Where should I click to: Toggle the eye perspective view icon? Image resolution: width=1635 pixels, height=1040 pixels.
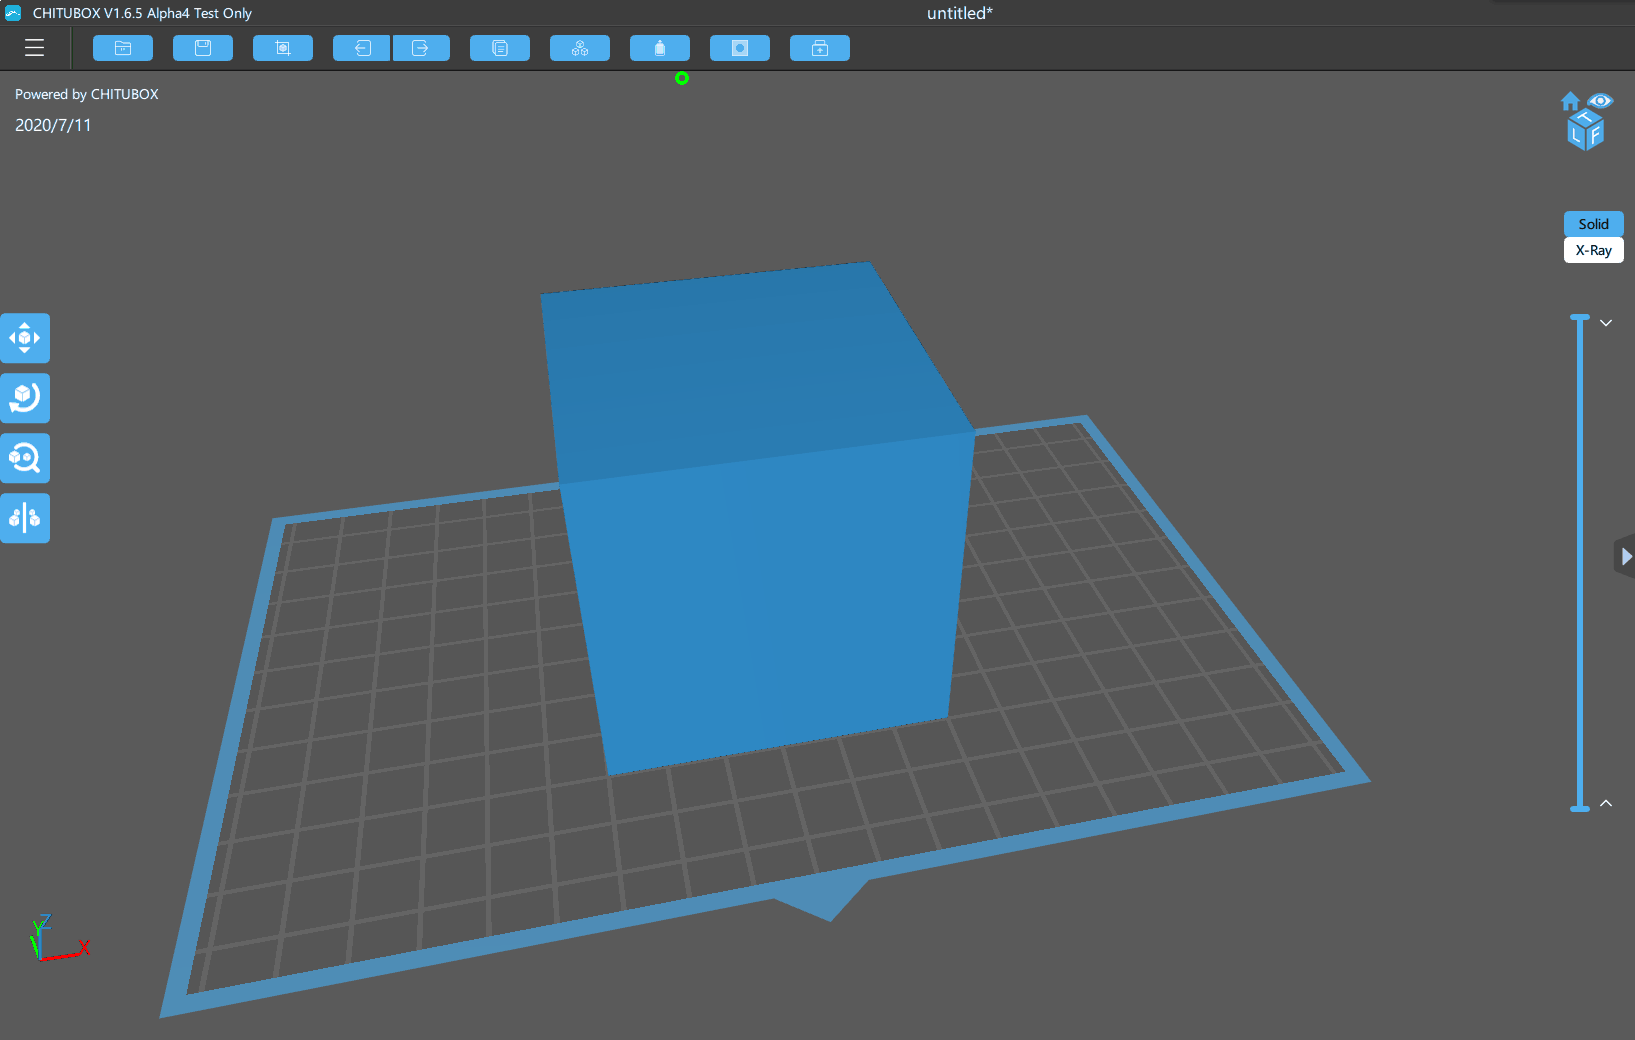[x=1600, y=100]
